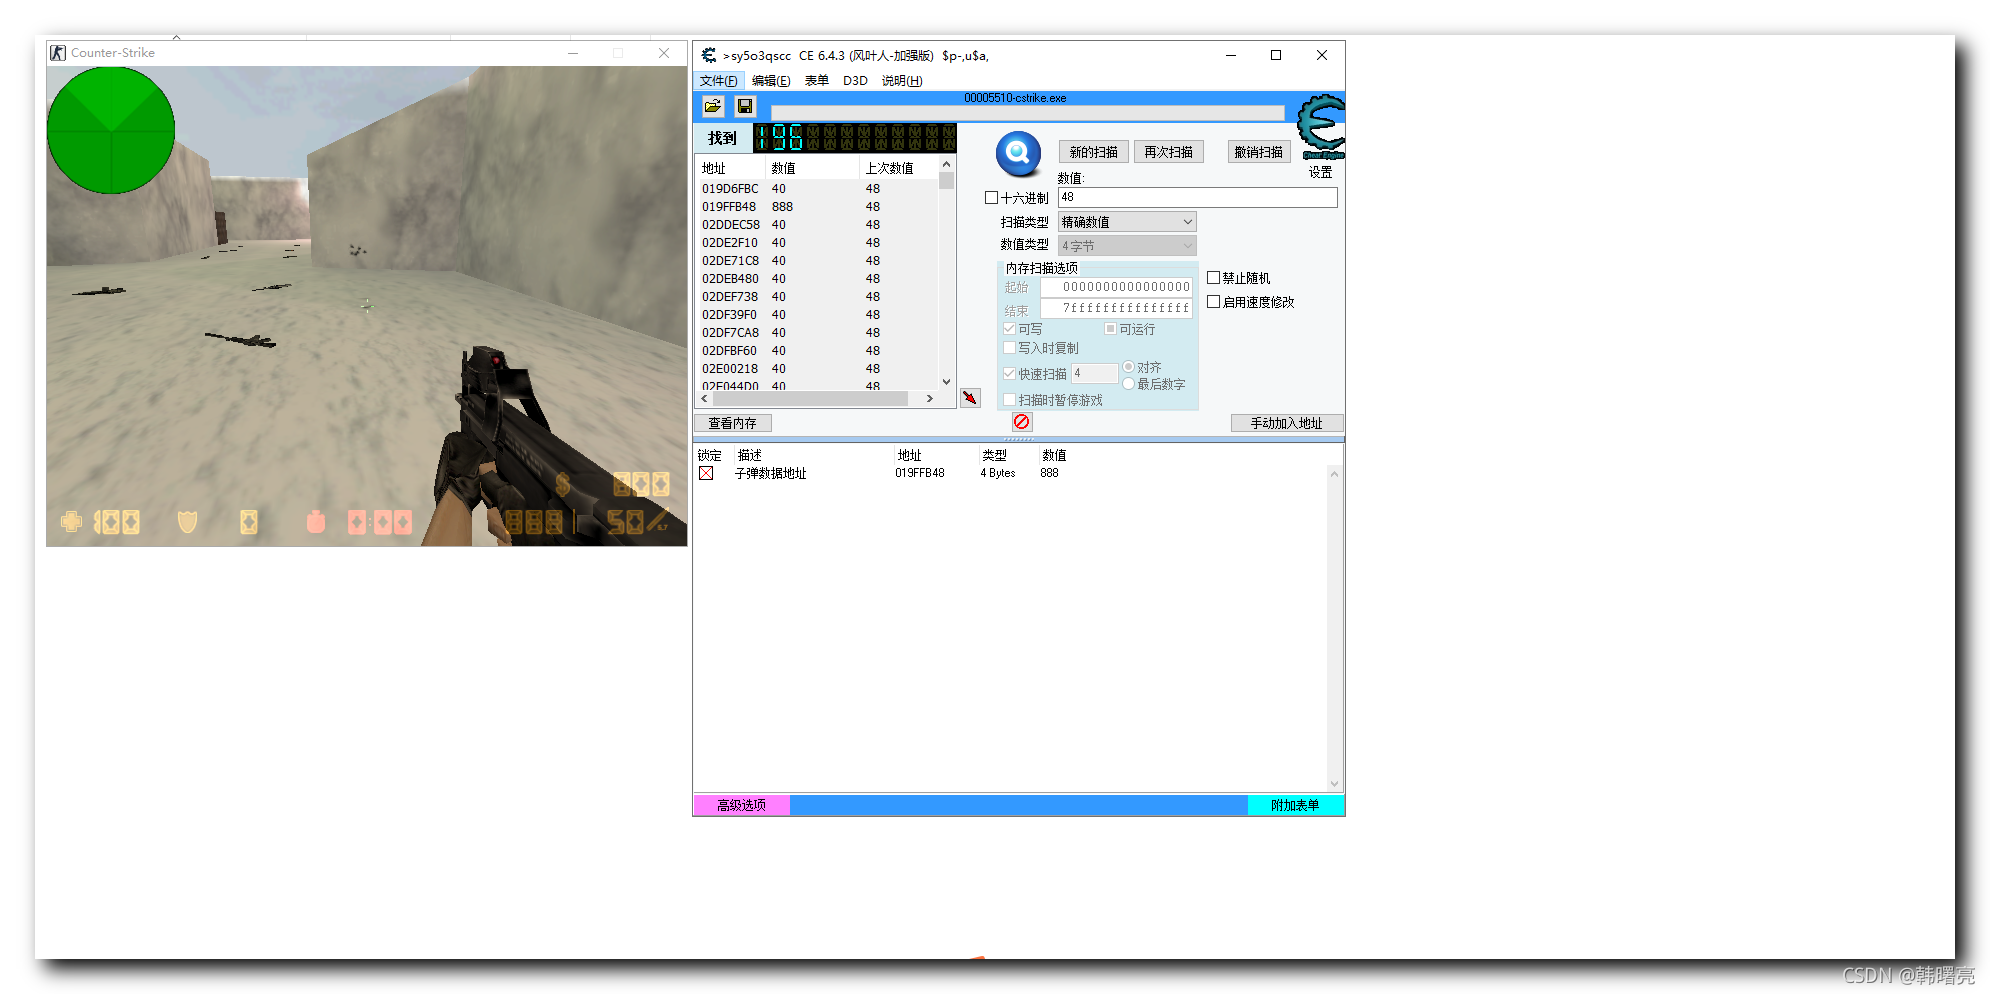Select result address 02DEB480
Image resolution: width=1990 pixels, height=994 pixels.
tap(730, 279)
